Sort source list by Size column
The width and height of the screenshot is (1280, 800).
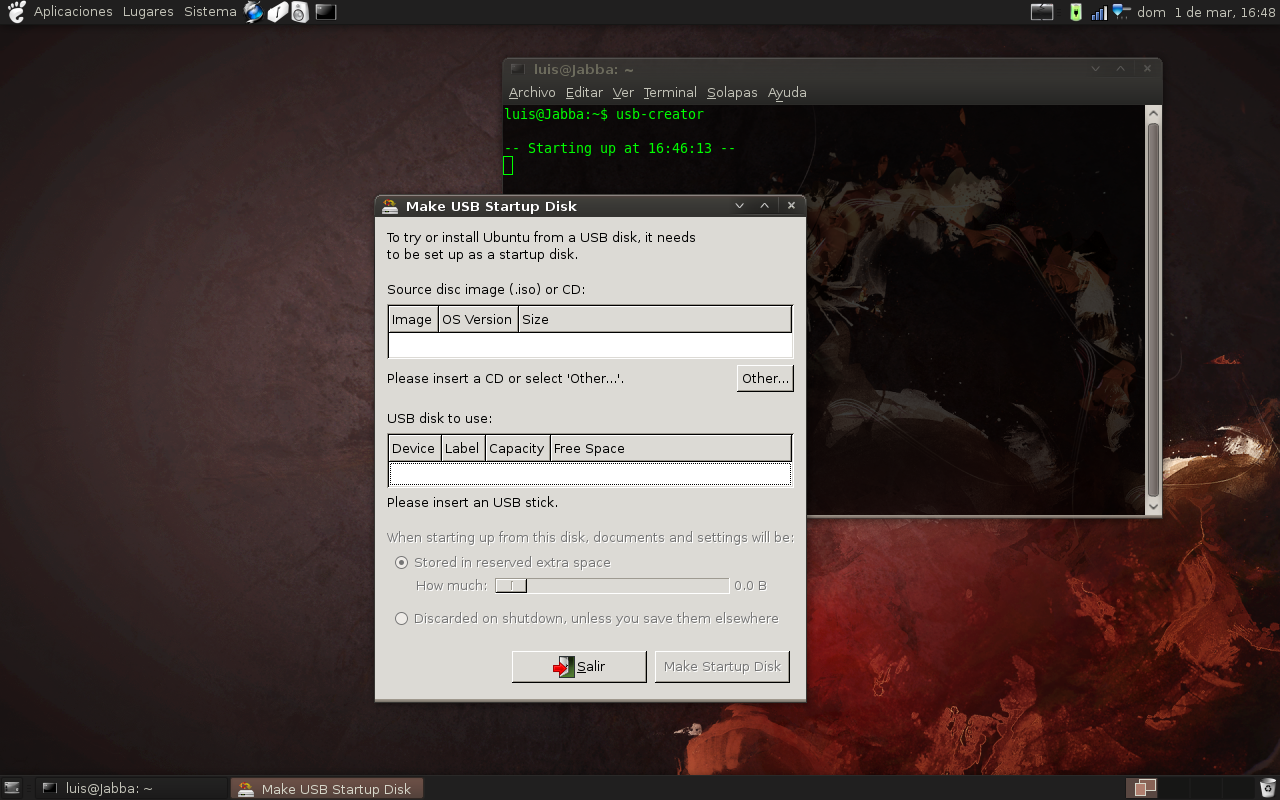tap(654, 319)
